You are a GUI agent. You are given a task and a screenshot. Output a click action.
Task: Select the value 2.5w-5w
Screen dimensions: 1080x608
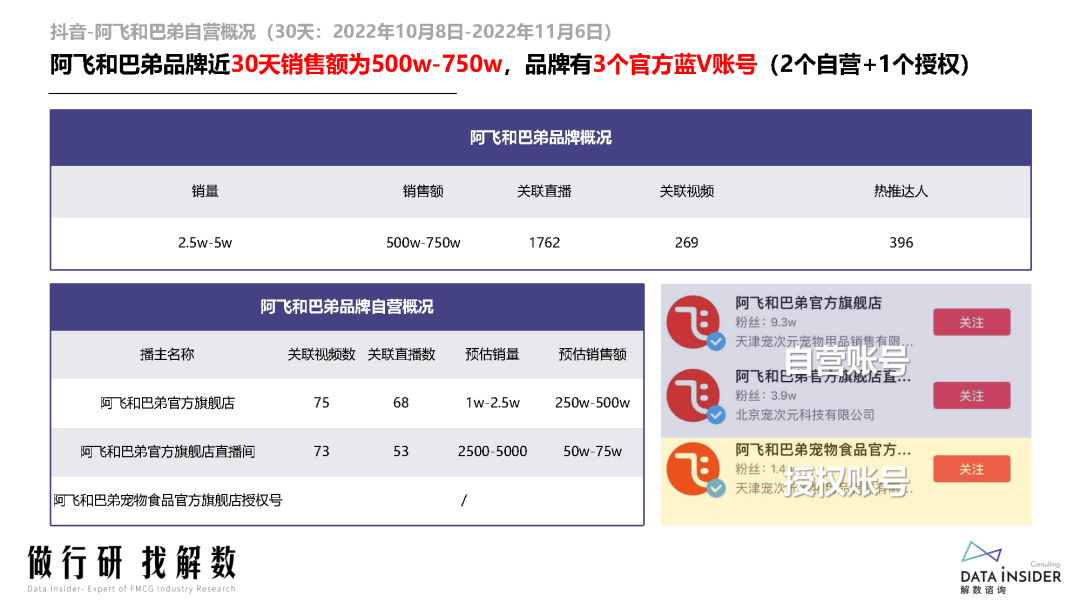[x=205, y=243]
